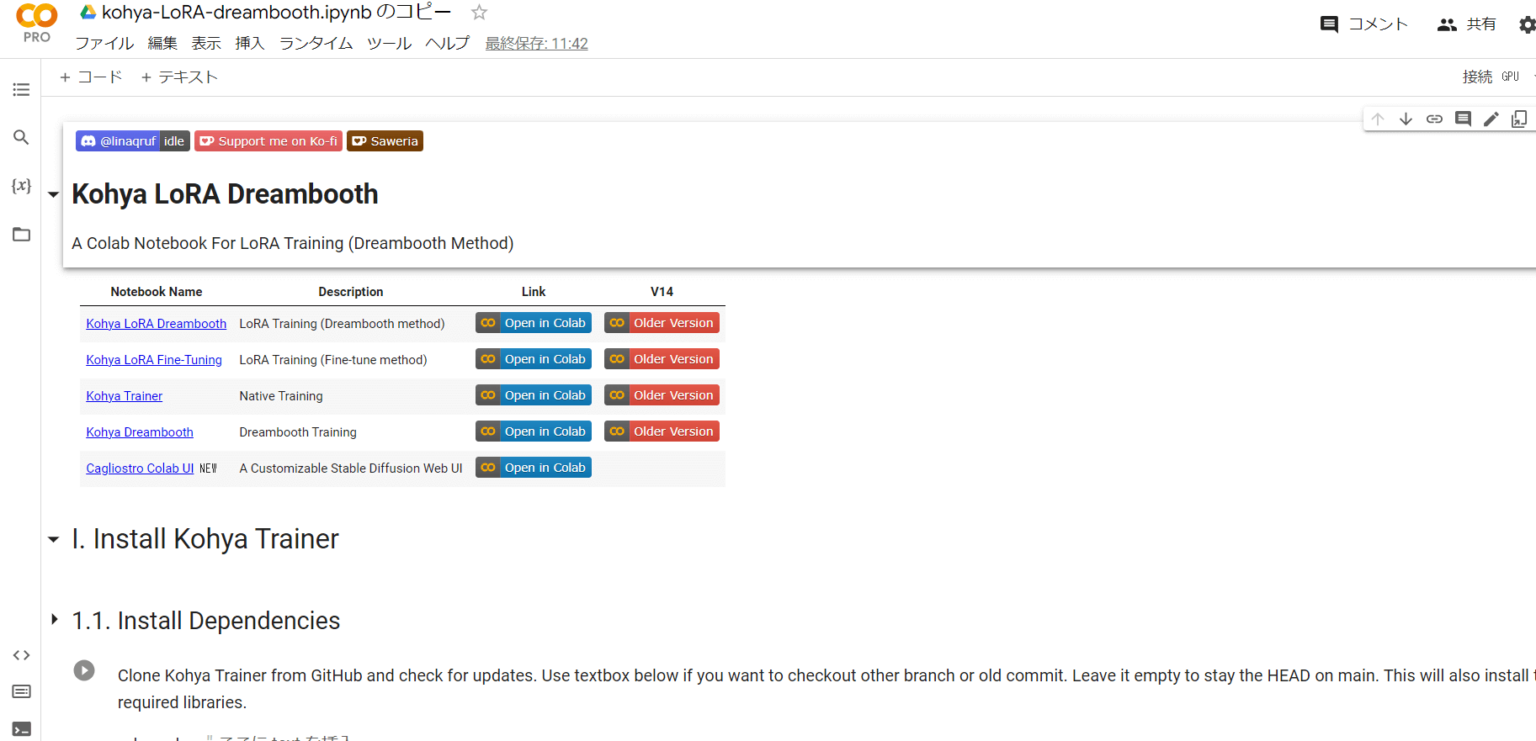Add a new code cell with + コード
1536x741 pixels.
coord(91,77)
